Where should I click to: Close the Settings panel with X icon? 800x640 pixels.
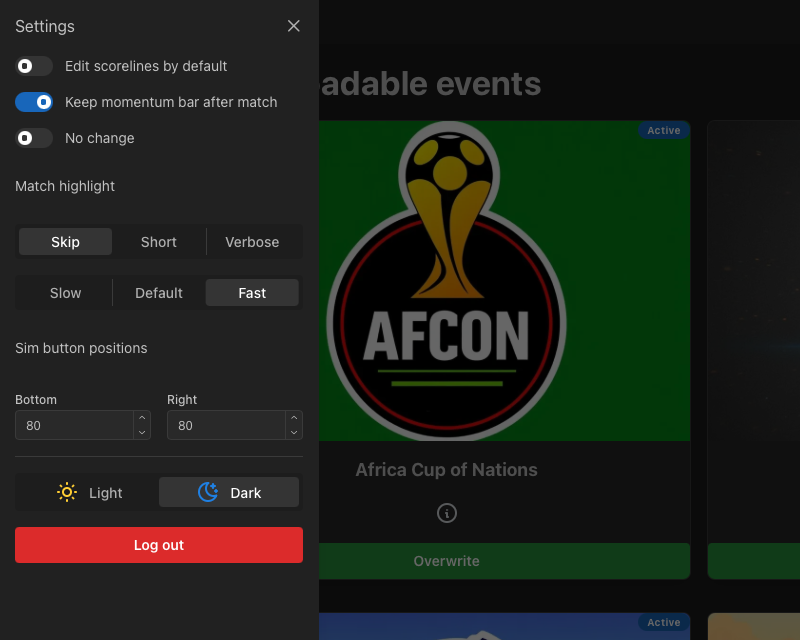[x=293, y=26]
